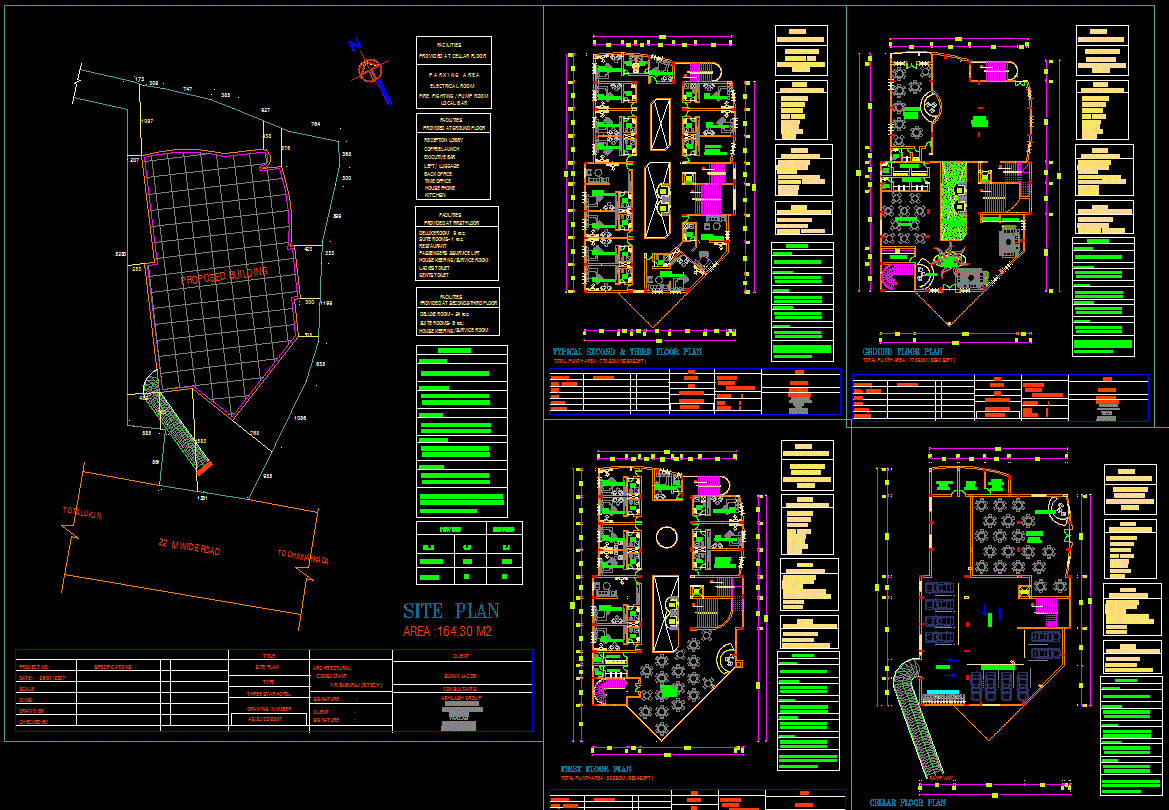Select the ground floor facilities list box
The image size is (1169, 810).
(x=453, y=156)
